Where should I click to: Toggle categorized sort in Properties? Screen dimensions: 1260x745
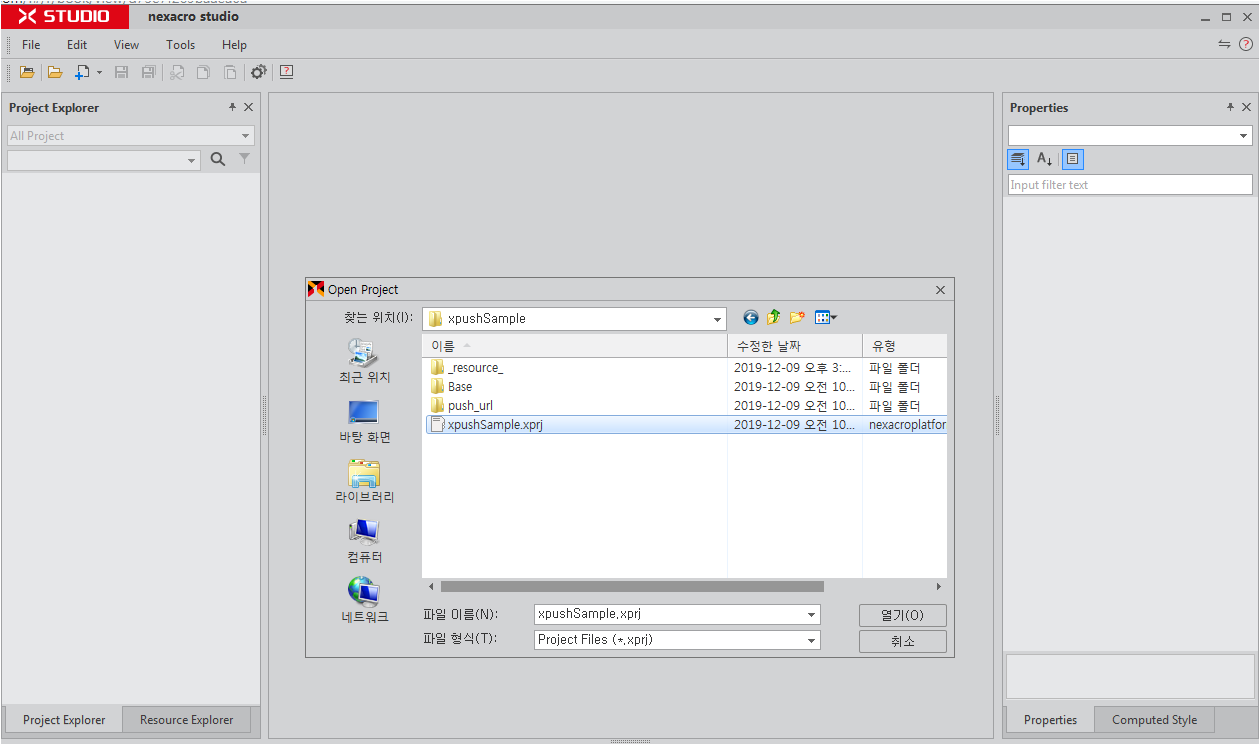tap(1018, 159)
